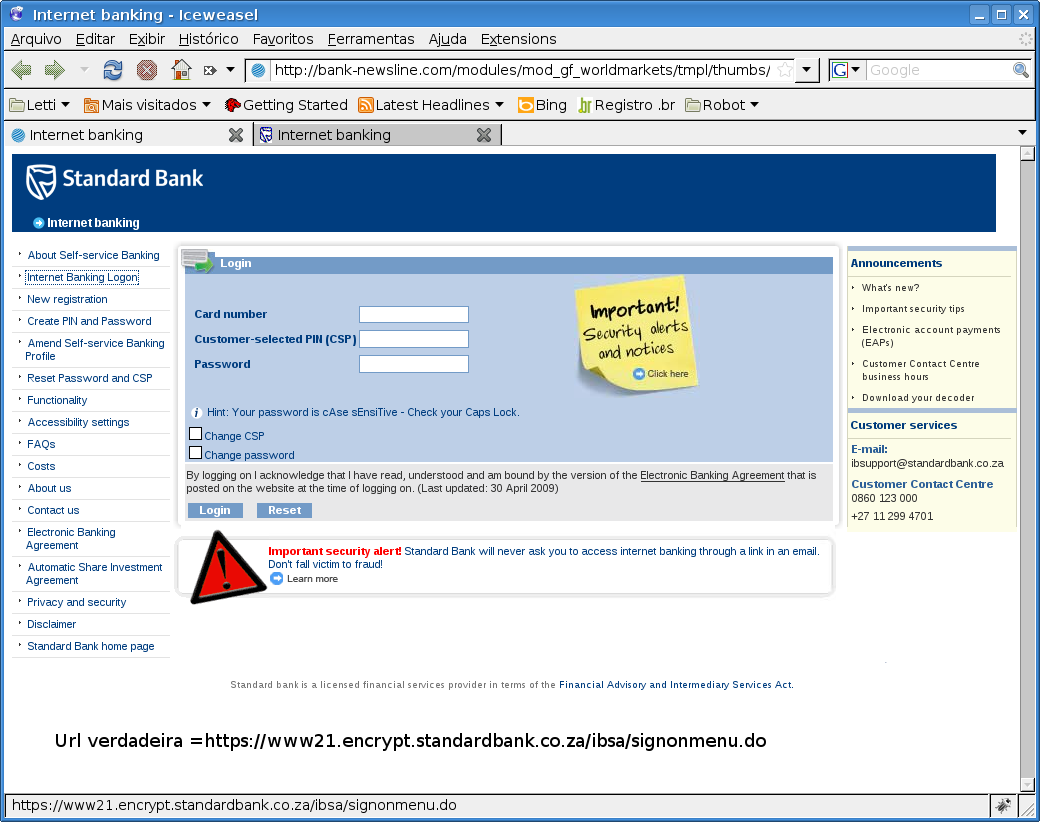Open the Exibir menu

[147, 39]
